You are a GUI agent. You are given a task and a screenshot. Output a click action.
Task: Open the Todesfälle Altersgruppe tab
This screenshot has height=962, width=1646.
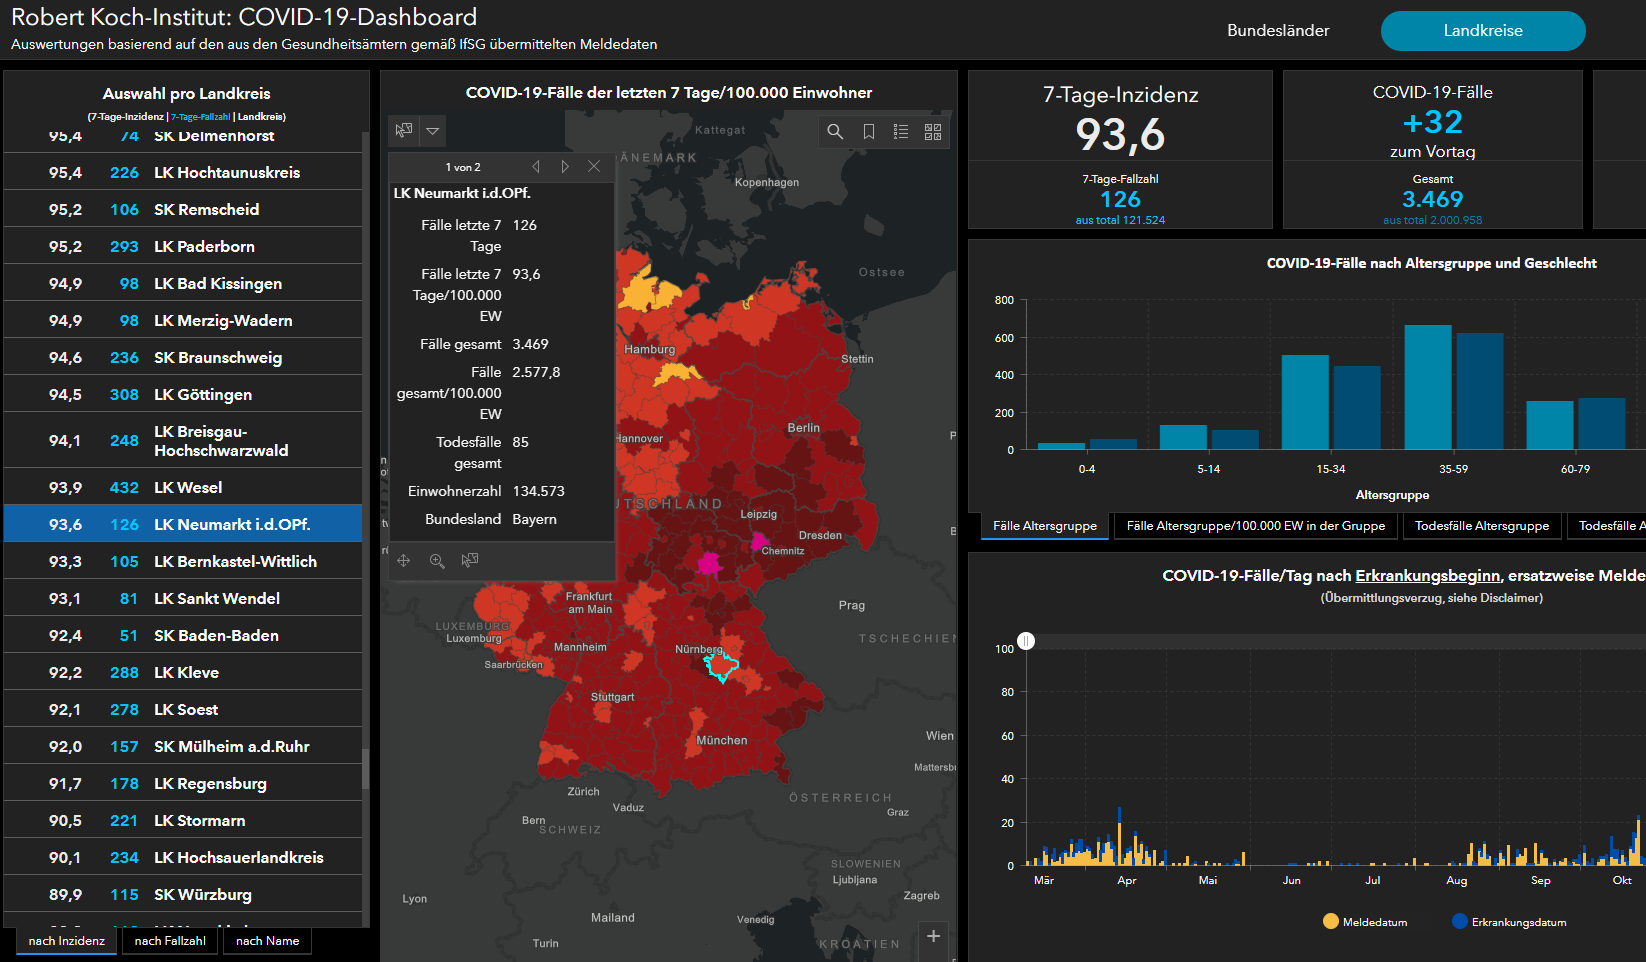coord(1481,526)
